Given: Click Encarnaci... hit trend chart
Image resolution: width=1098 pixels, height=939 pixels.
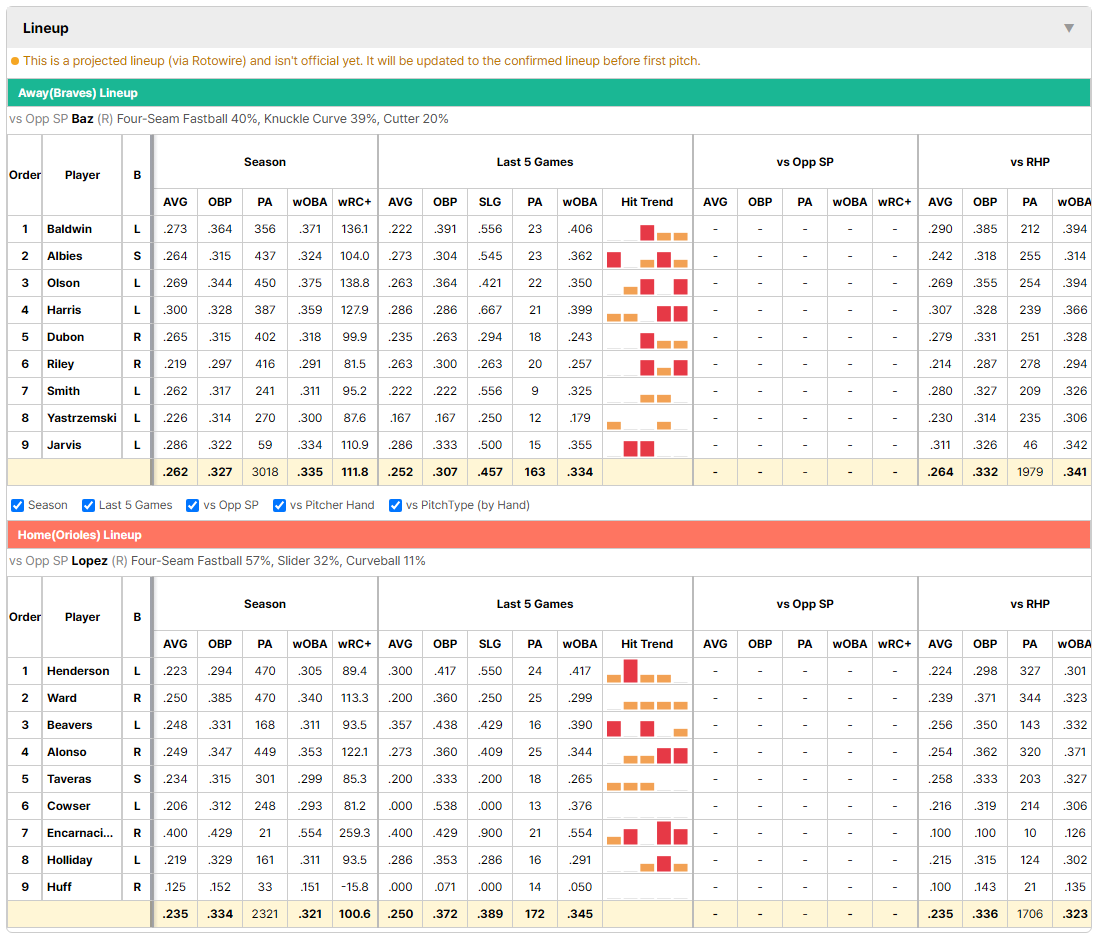Looking at the screenshot, I should (647, 833).
